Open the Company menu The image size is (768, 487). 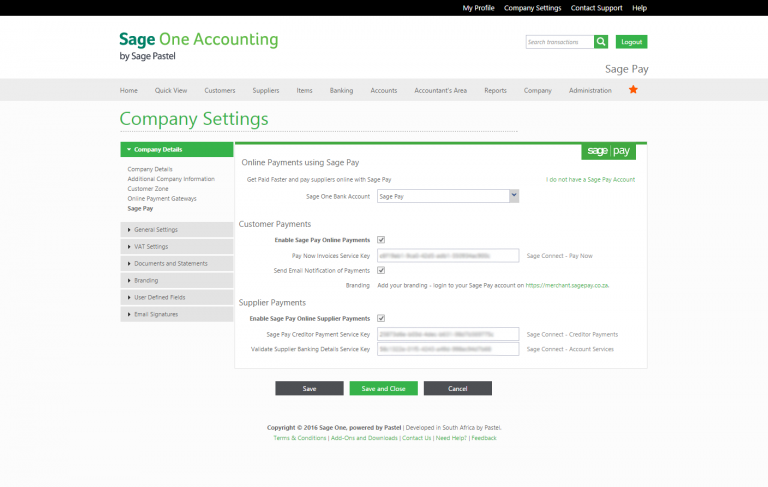tap(538, 90)
